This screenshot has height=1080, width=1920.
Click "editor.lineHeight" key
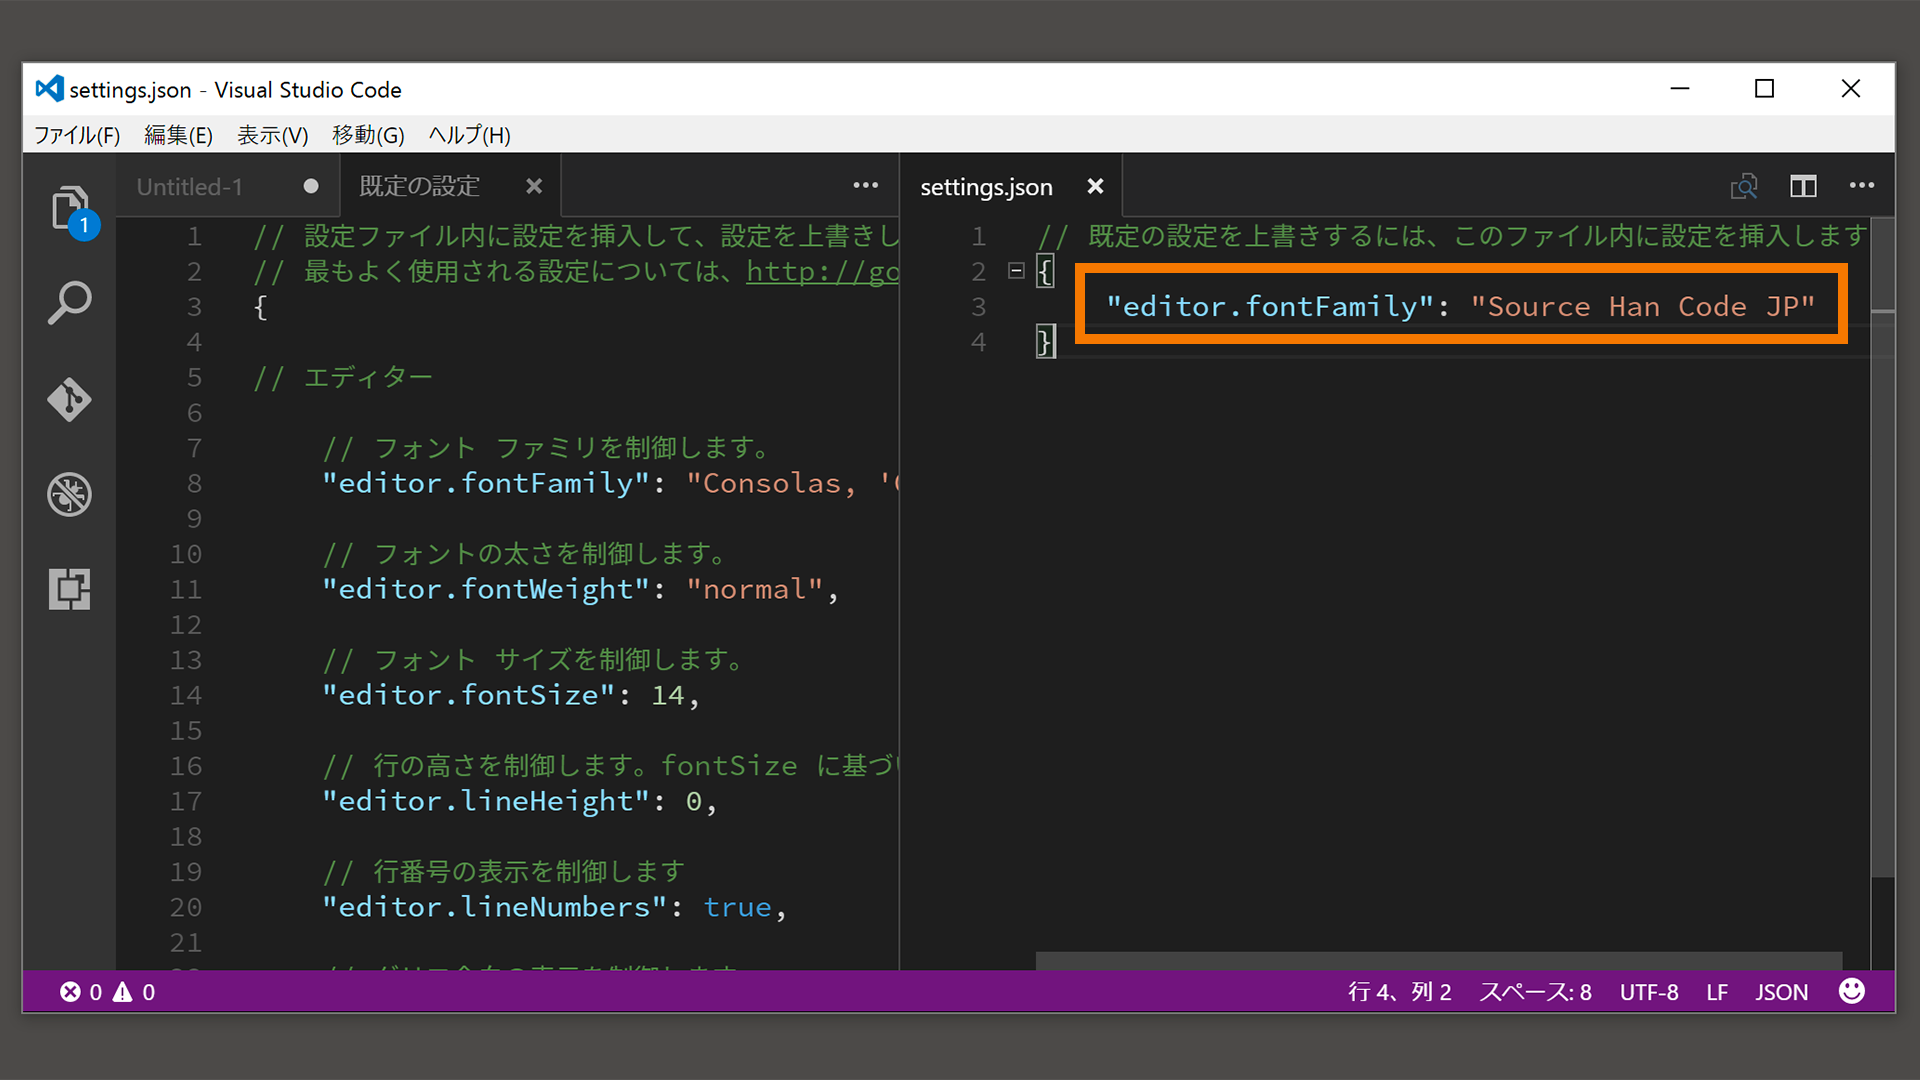click(x=486, y=801)
